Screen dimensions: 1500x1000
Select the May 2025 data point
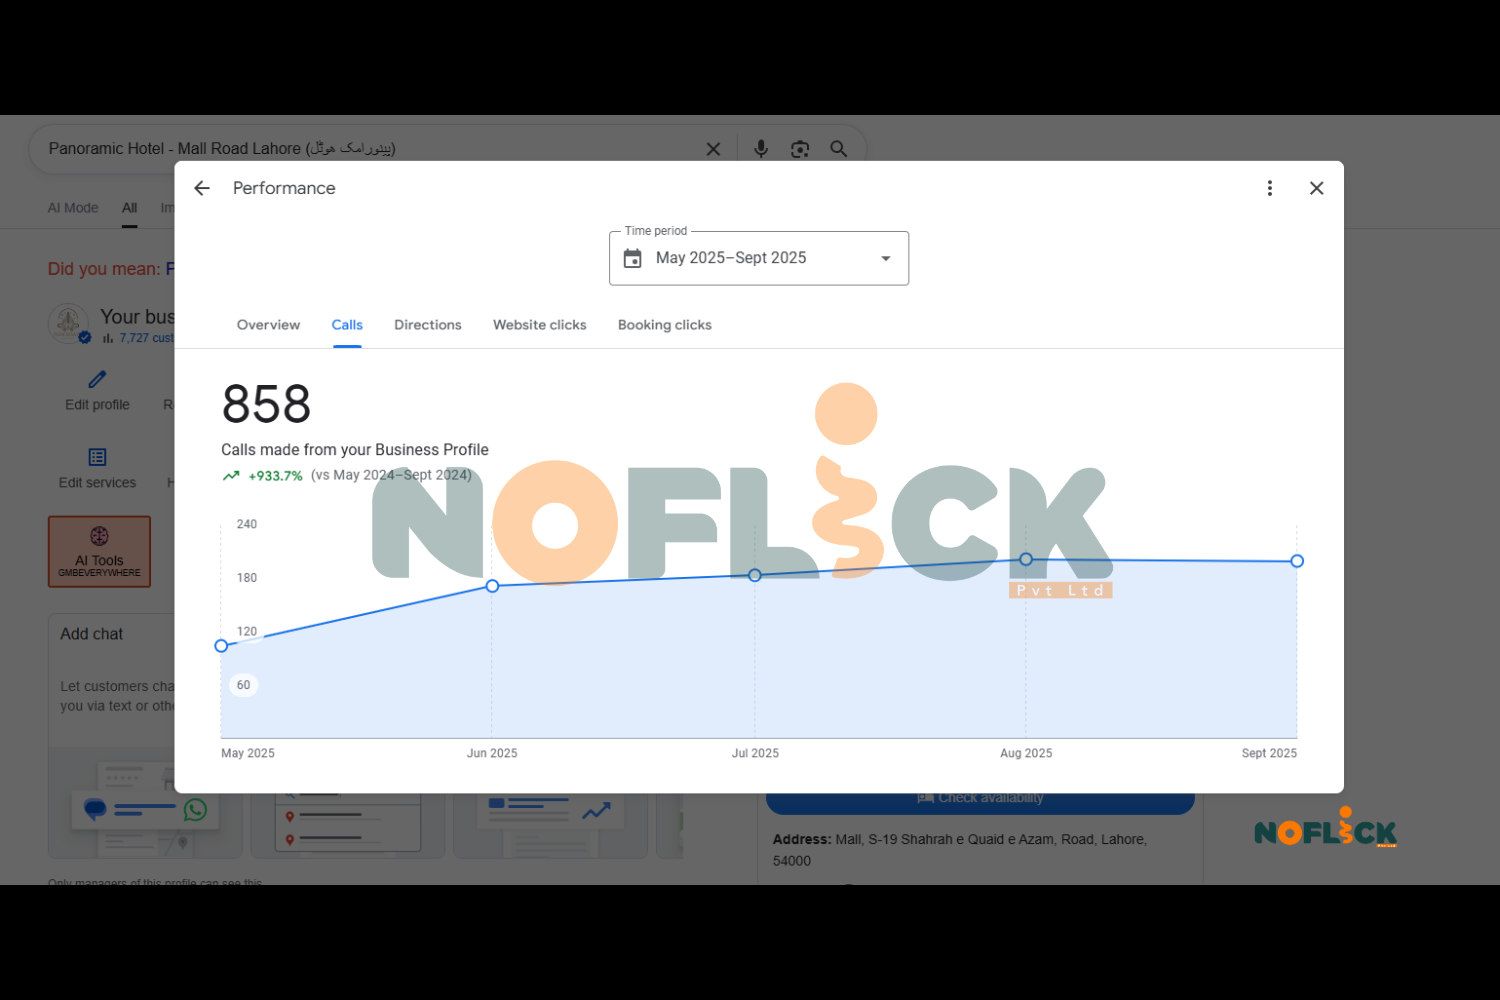click(221, 646)
